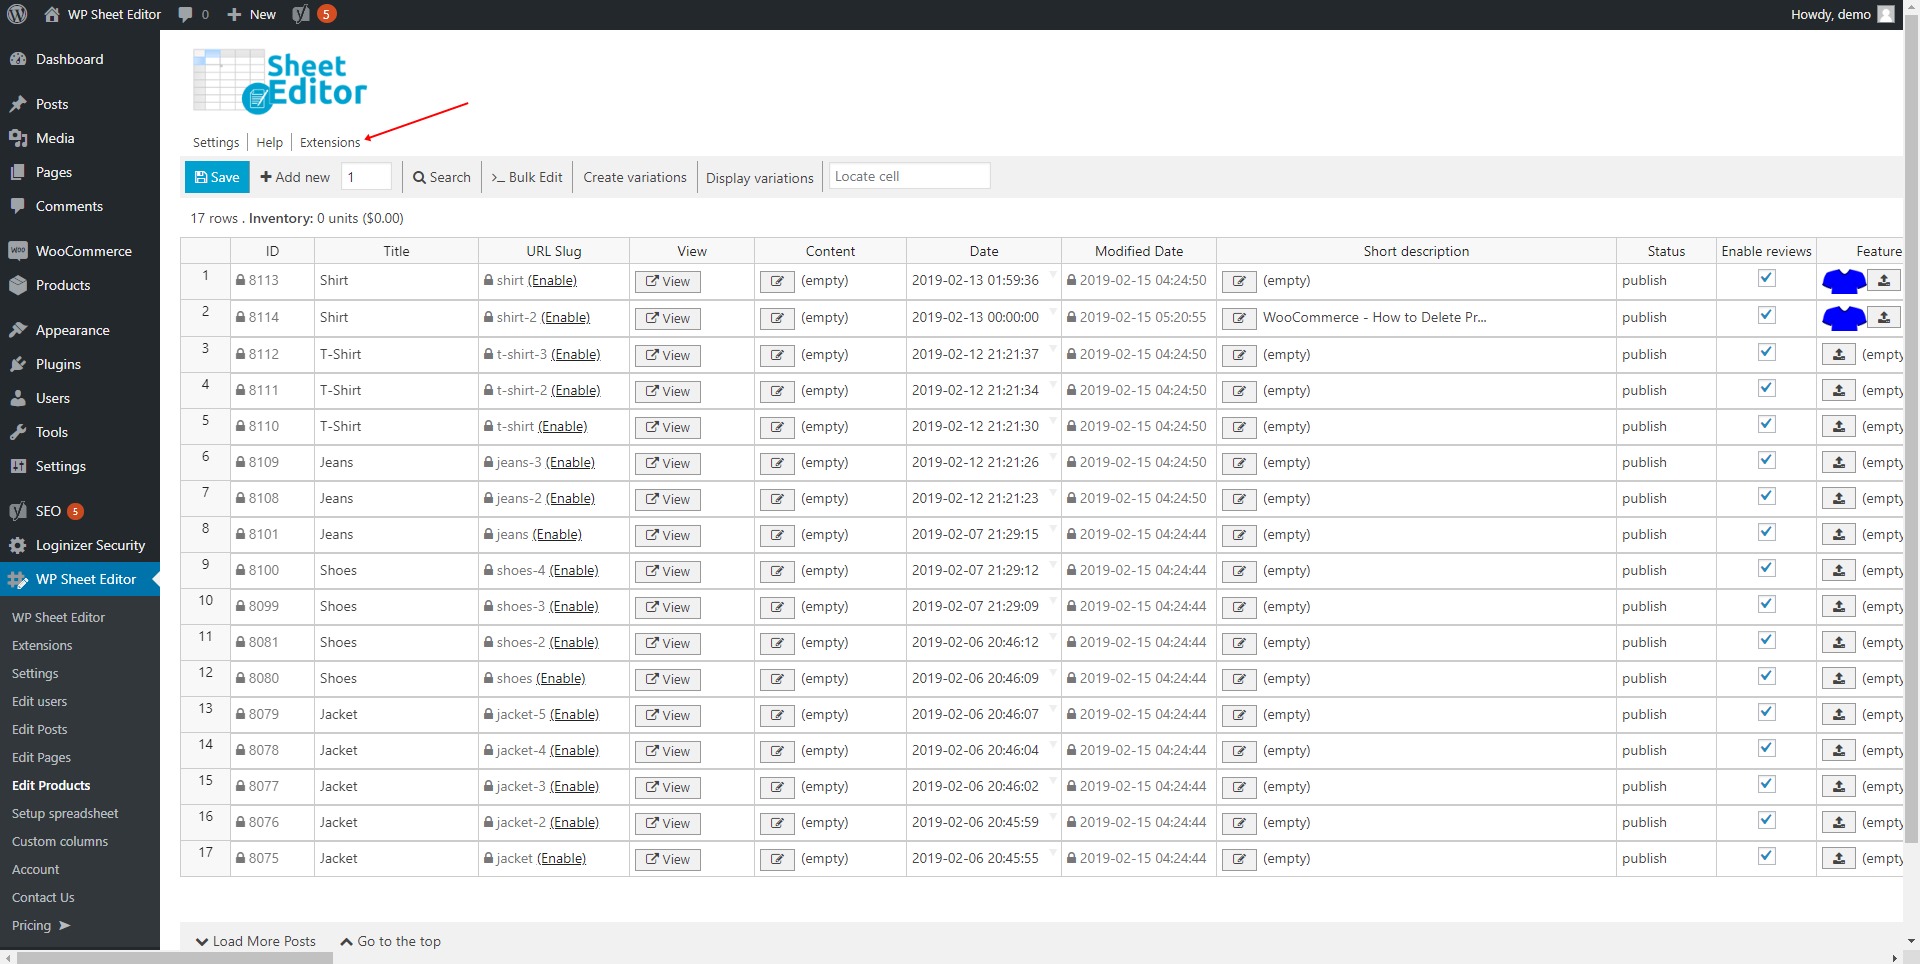Viewport: 1920px width, 964px height.
Task: Click Enable link for jeans-3 slug
Action: [570, 462]
